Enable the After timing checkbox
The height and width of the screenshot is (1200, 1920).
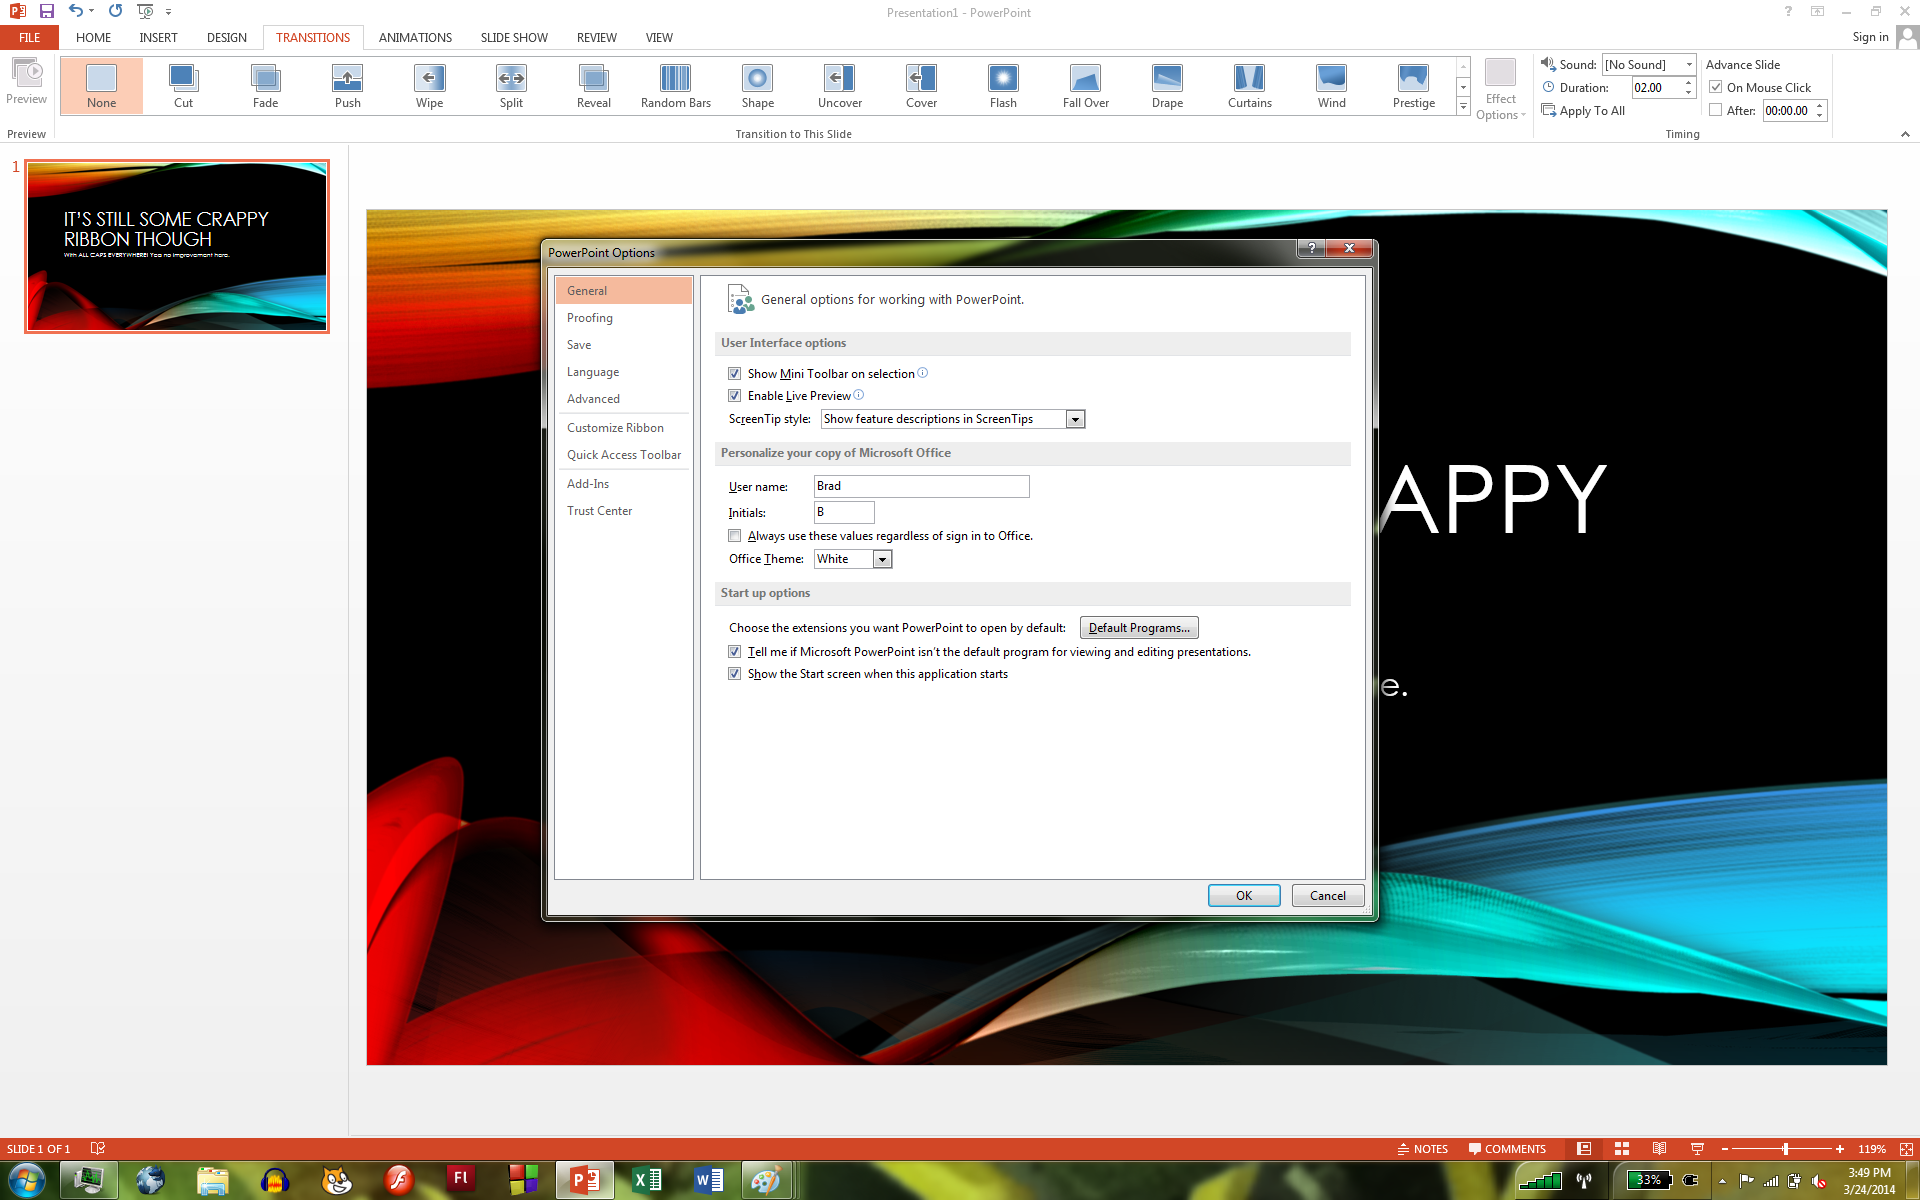[x=1716, y=110]
